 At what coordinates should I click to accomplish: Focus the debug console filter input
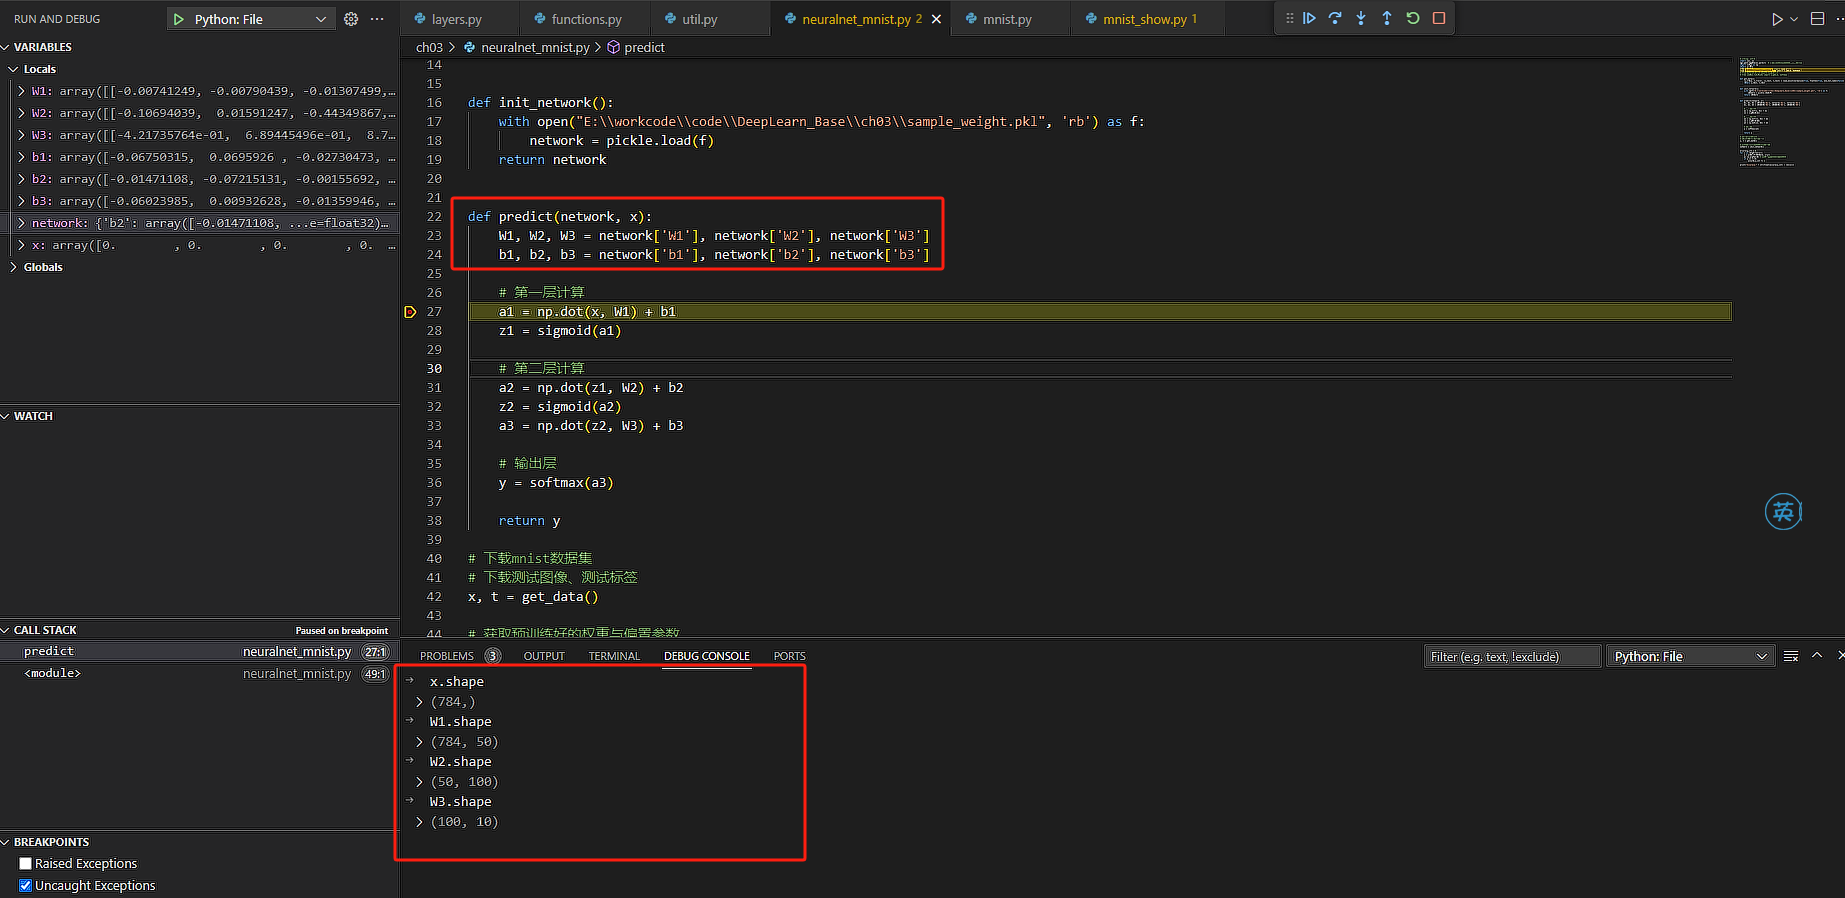1513,656
